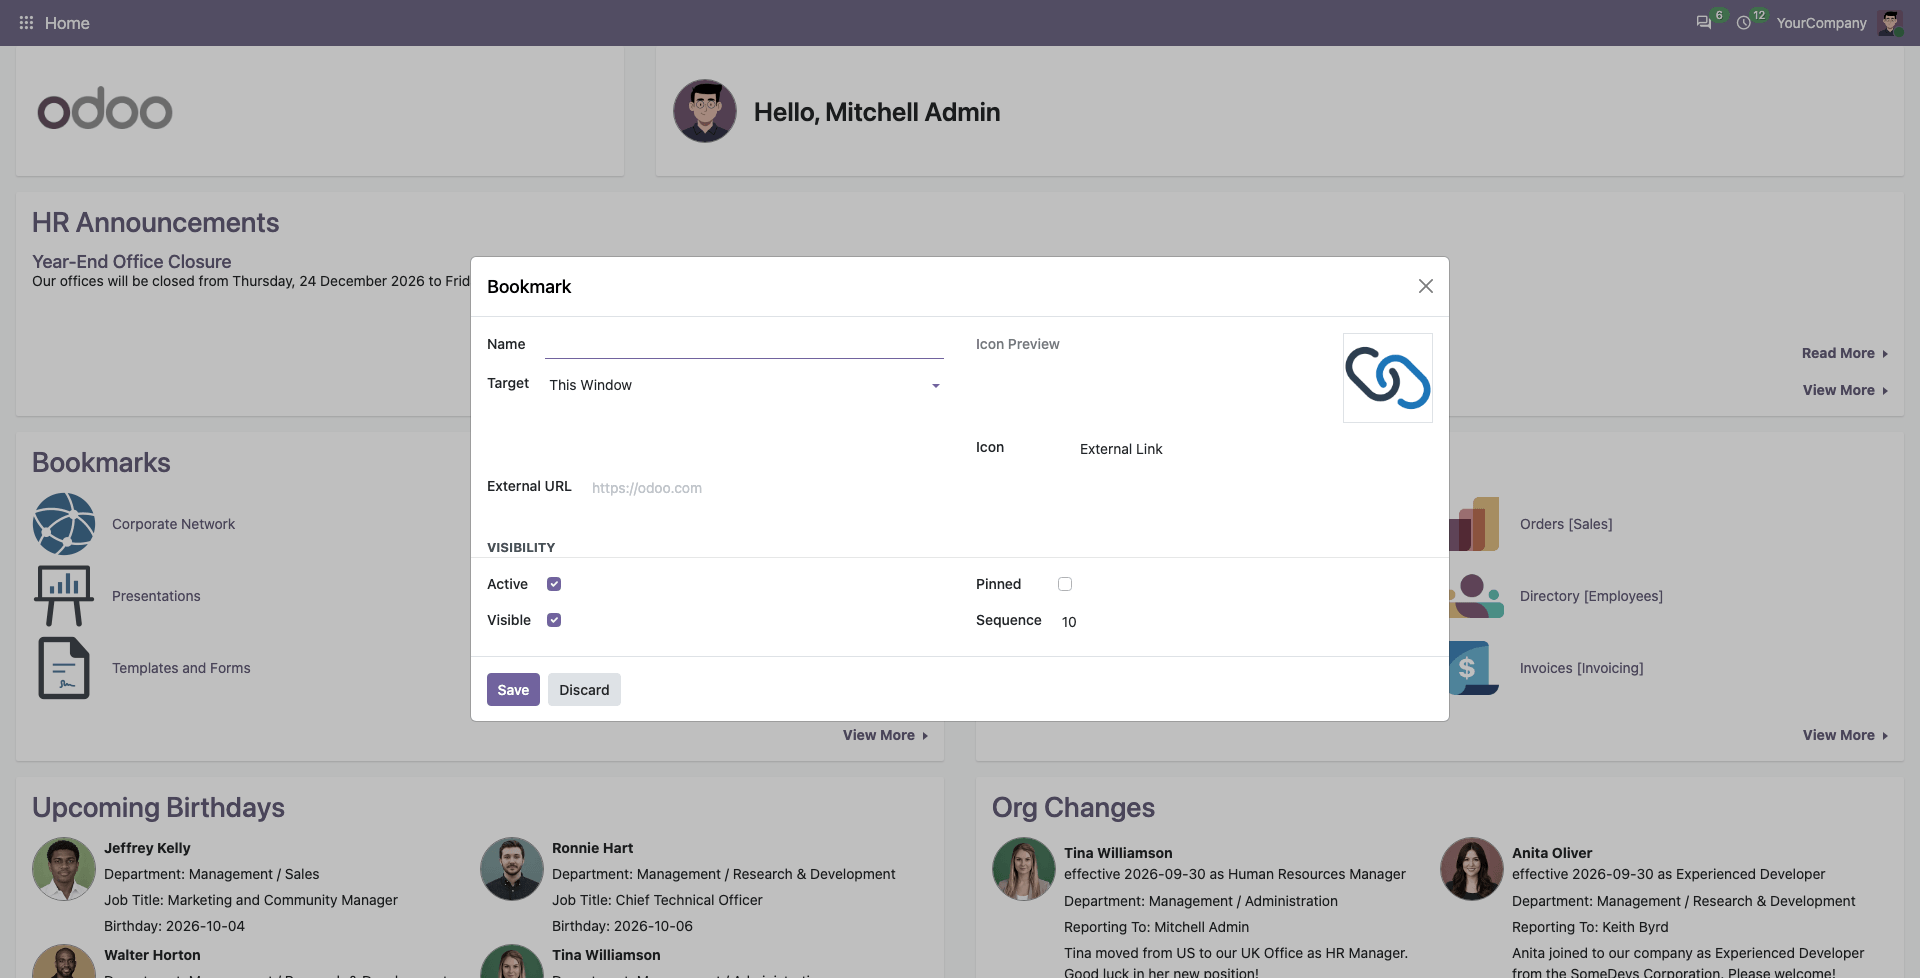Click Mitchell Admin's large avatar
This screenshot has height=978, width=1920.
(x=705, y=111)
